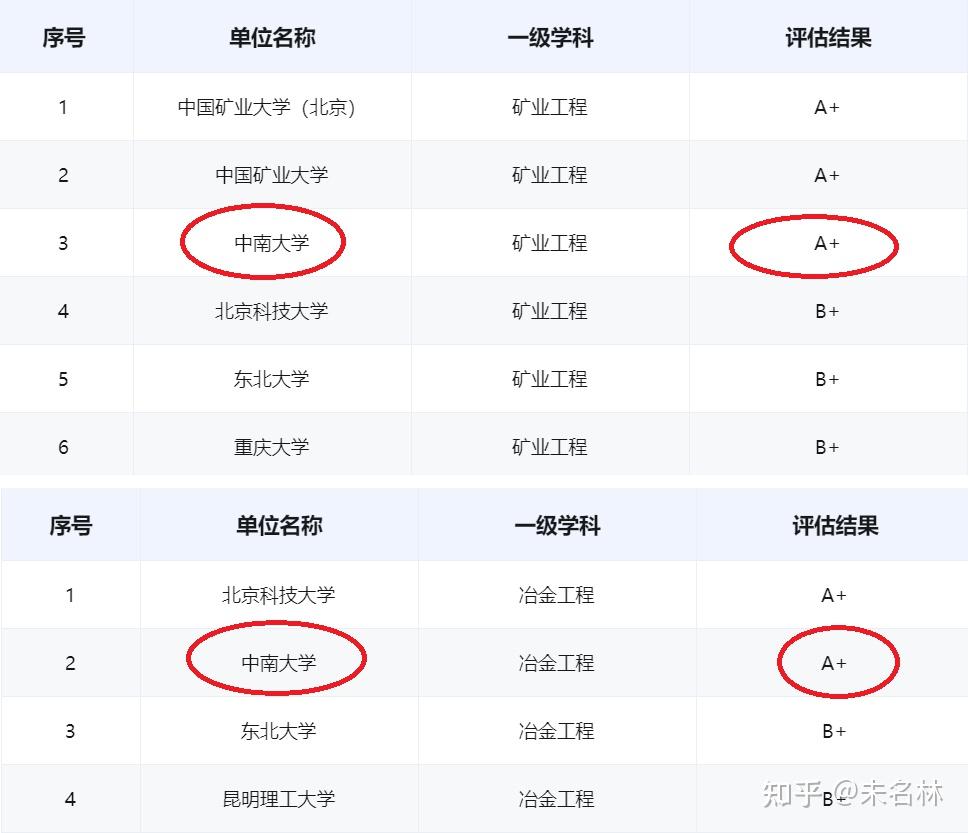The image size is (968, 833).
Task: Click circled 中南大学 in the 冶金工程 table
Action: click(x=278, y=663)
